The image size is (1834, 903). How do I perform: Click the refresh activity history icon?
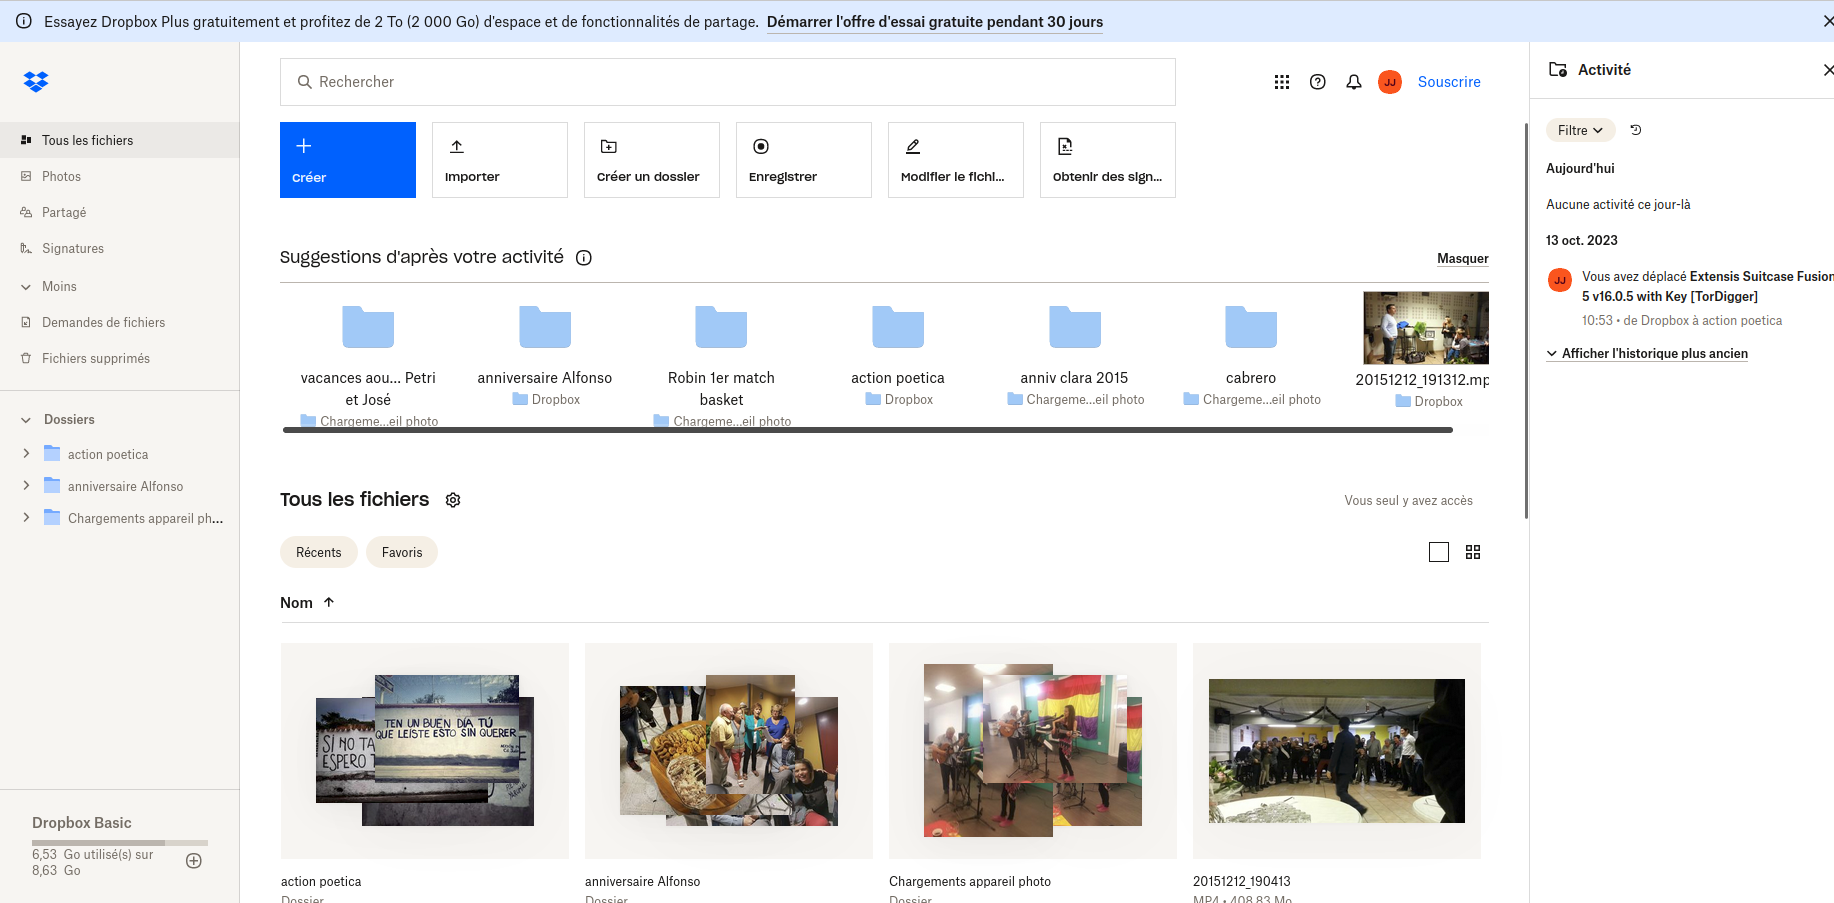[1636, 130]
